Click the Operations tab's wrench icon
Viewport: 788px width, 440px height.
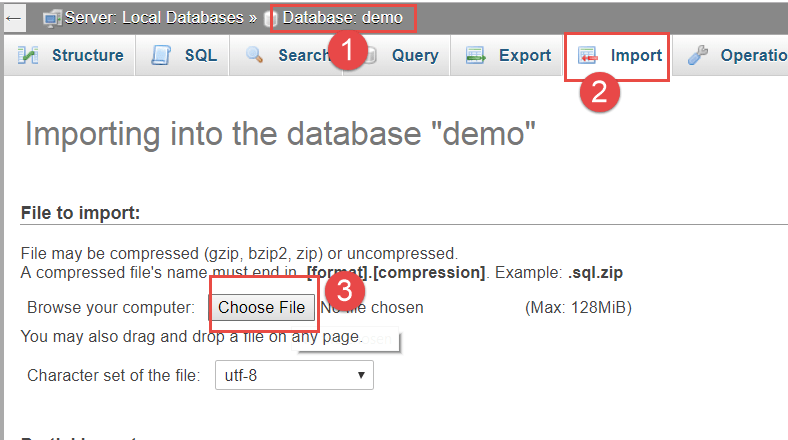tap(697, 56)
